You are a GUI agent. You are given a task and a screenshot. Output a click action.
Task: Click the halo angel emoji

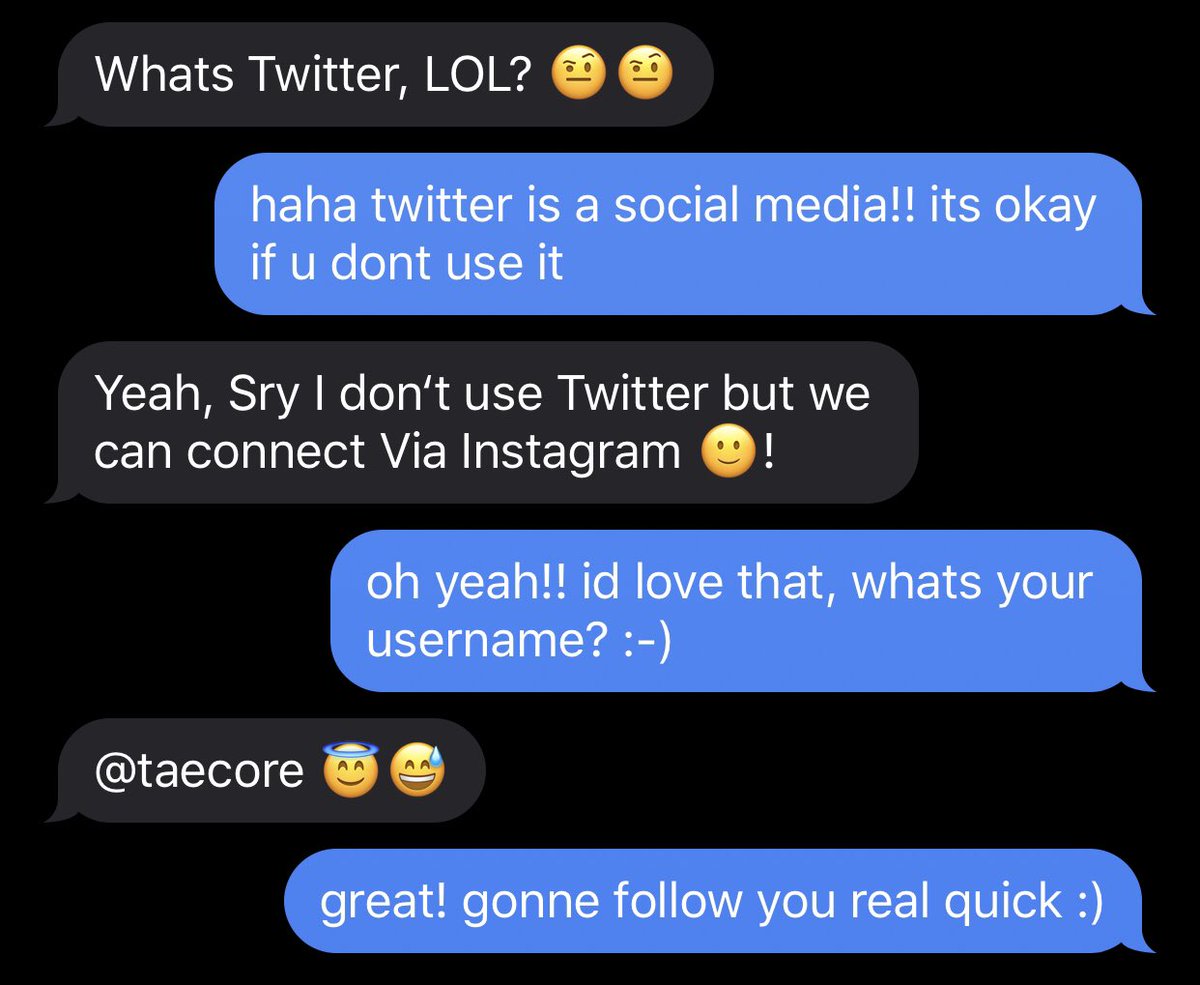349,769
